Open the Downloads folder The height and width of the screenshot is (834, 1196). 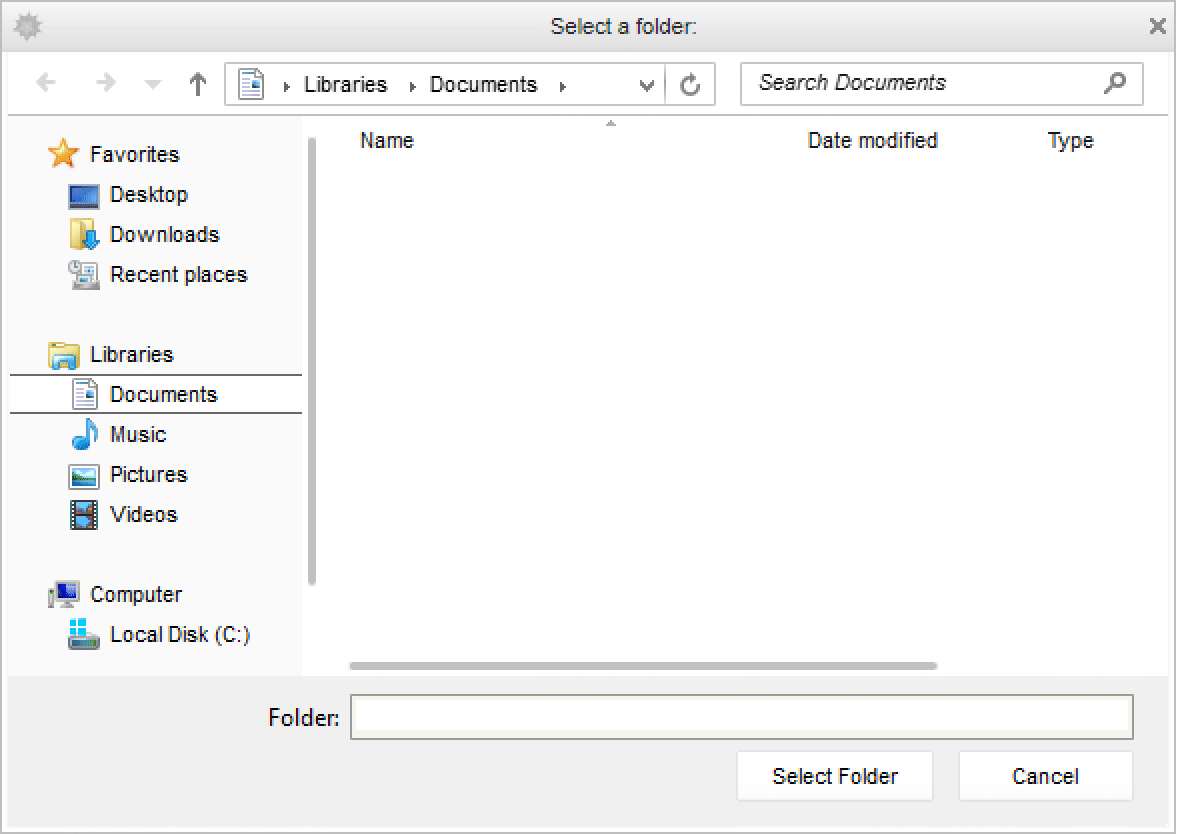pos(164,235)
